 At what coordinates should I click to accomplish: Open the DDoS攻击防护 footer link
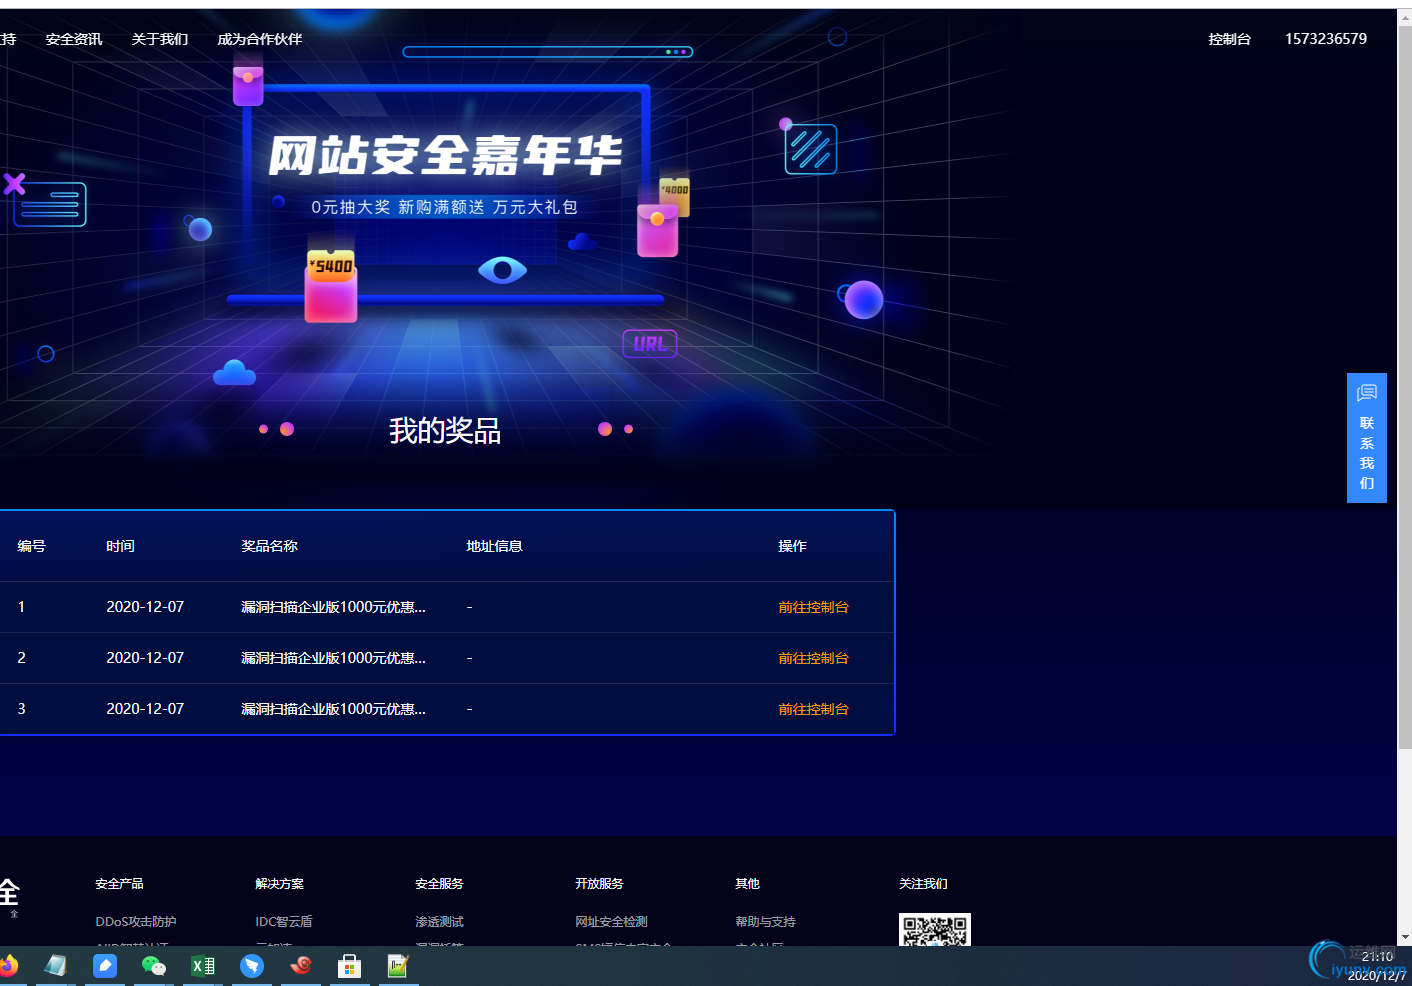point(135,921)
